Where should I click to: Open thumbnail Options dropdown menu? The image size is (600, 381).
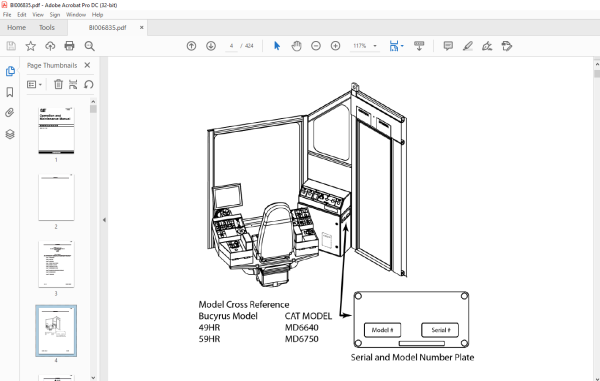tap(34, 84)
